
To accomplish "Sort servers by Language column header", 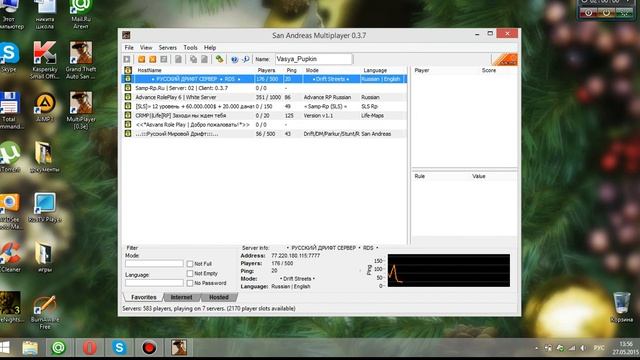I will tap(383, 70).
